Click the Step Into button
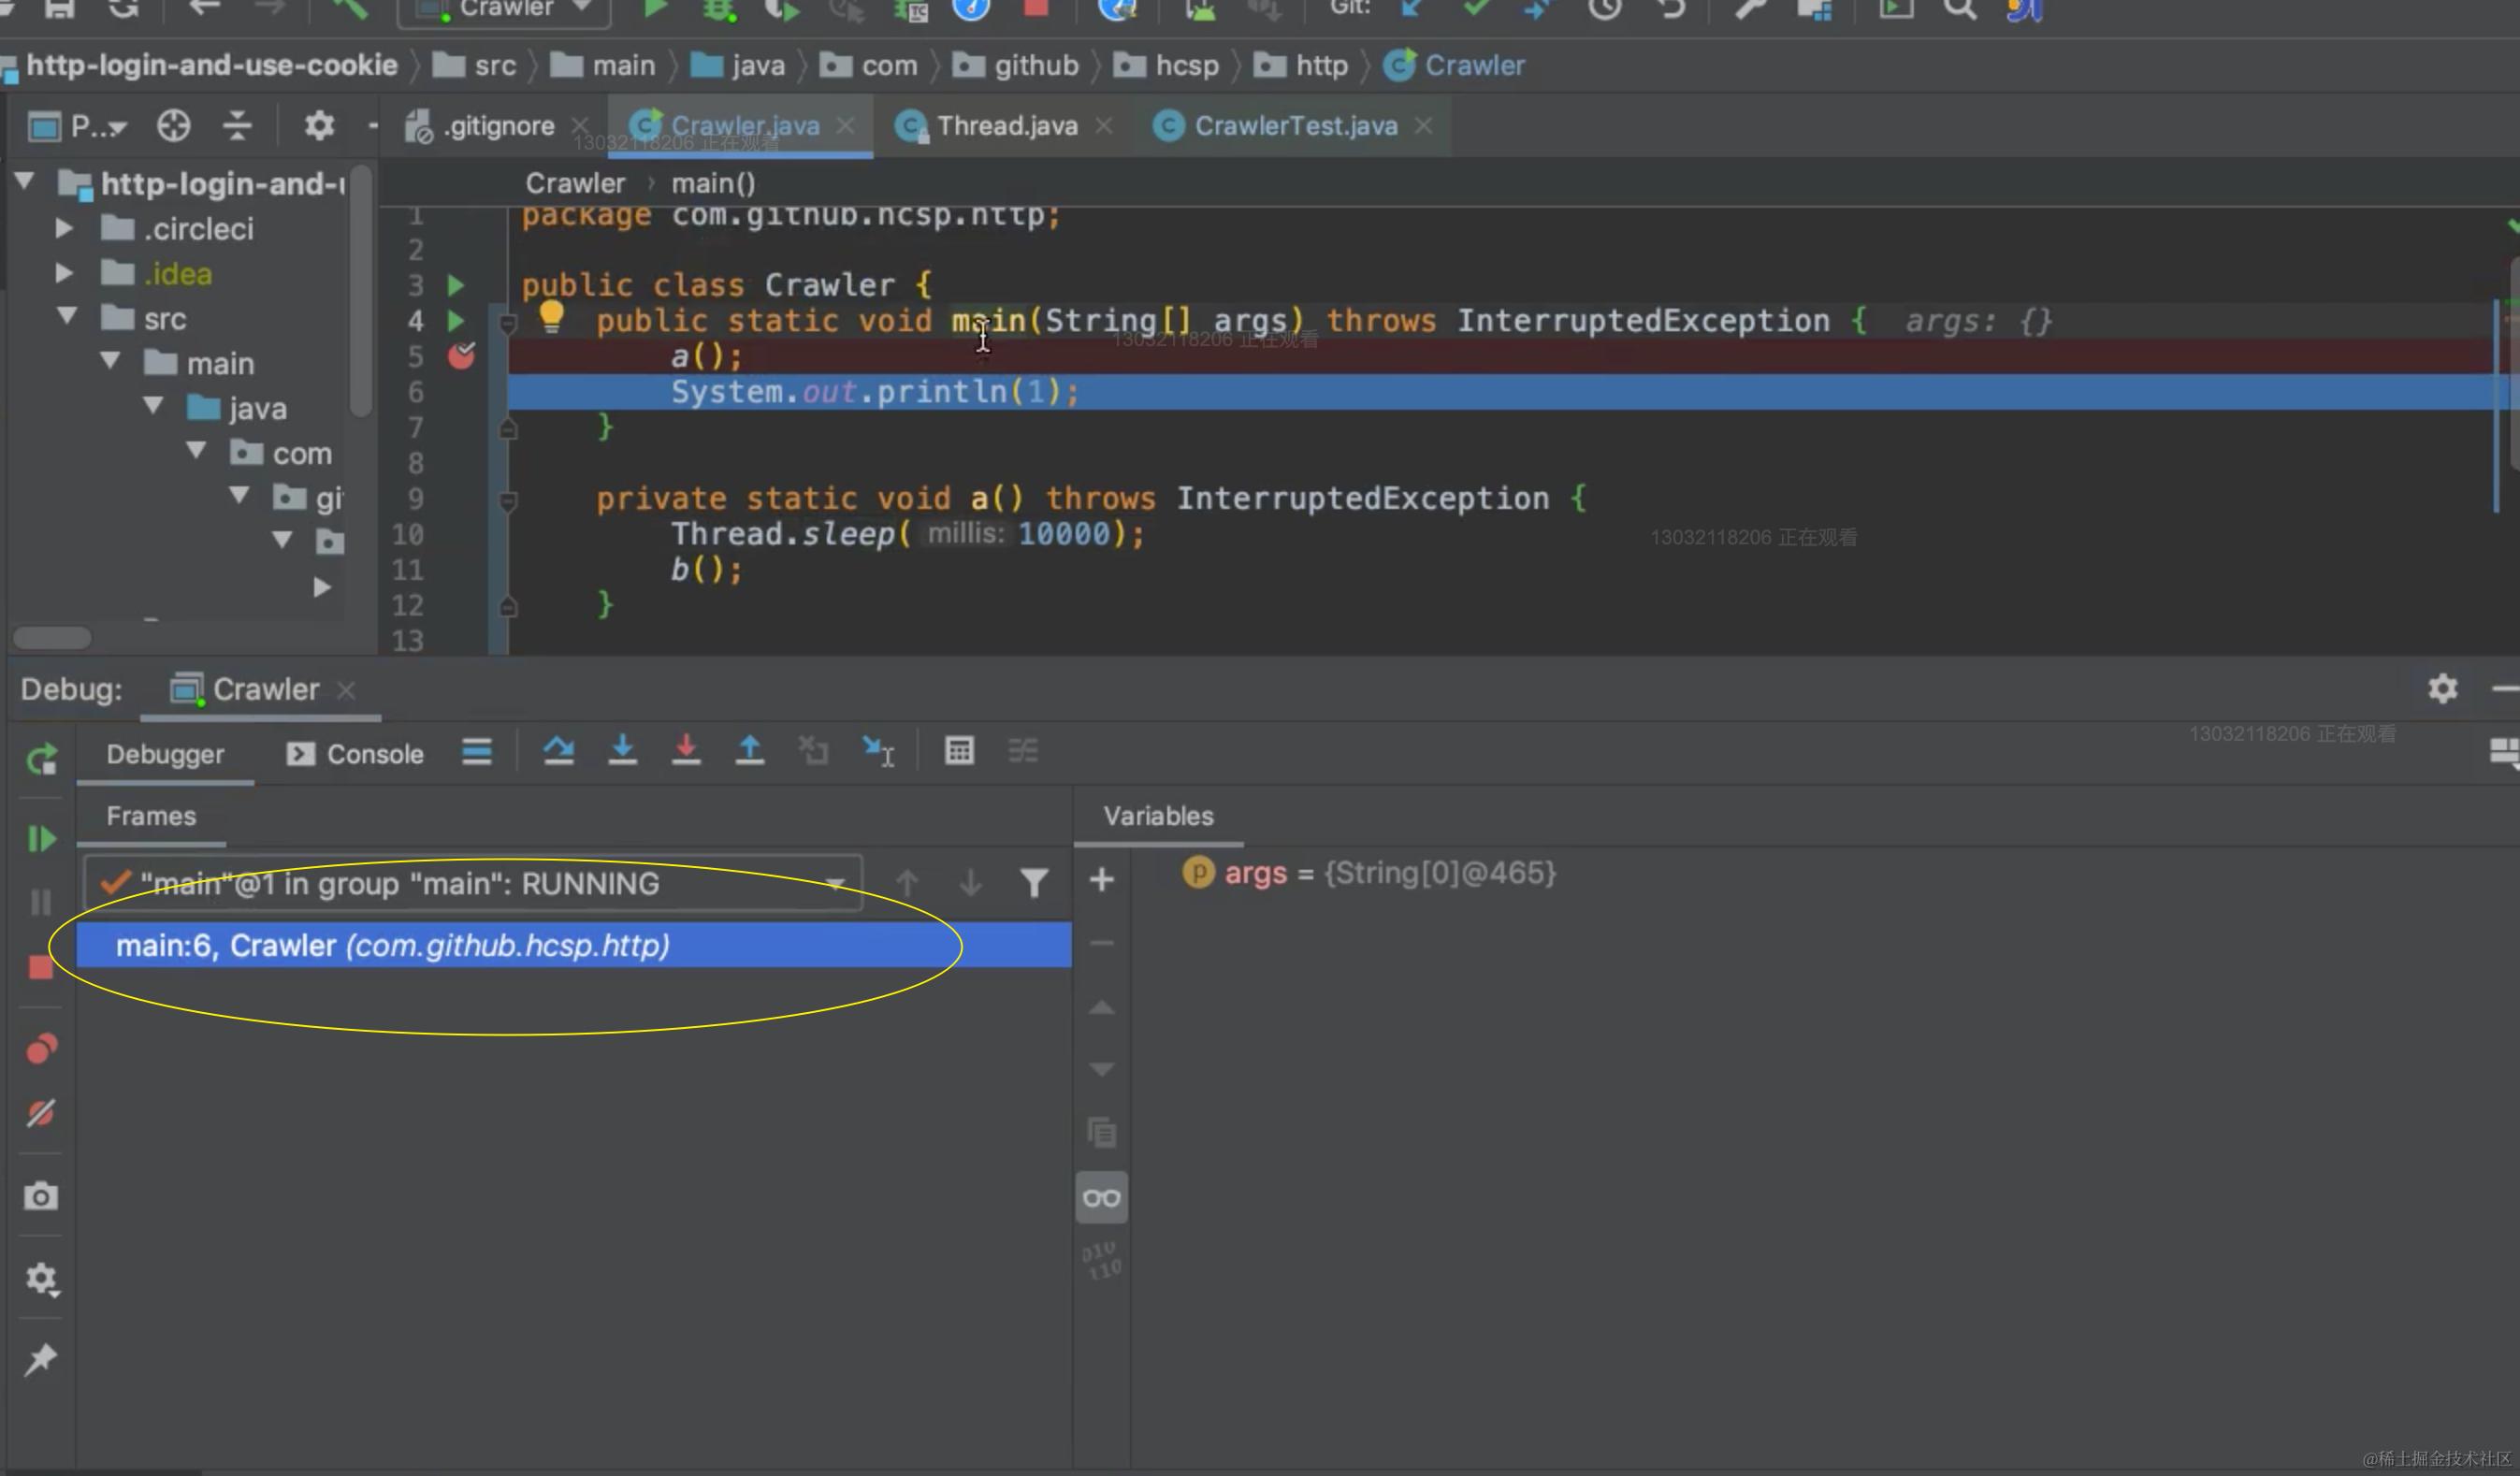 tap(622, 750)
